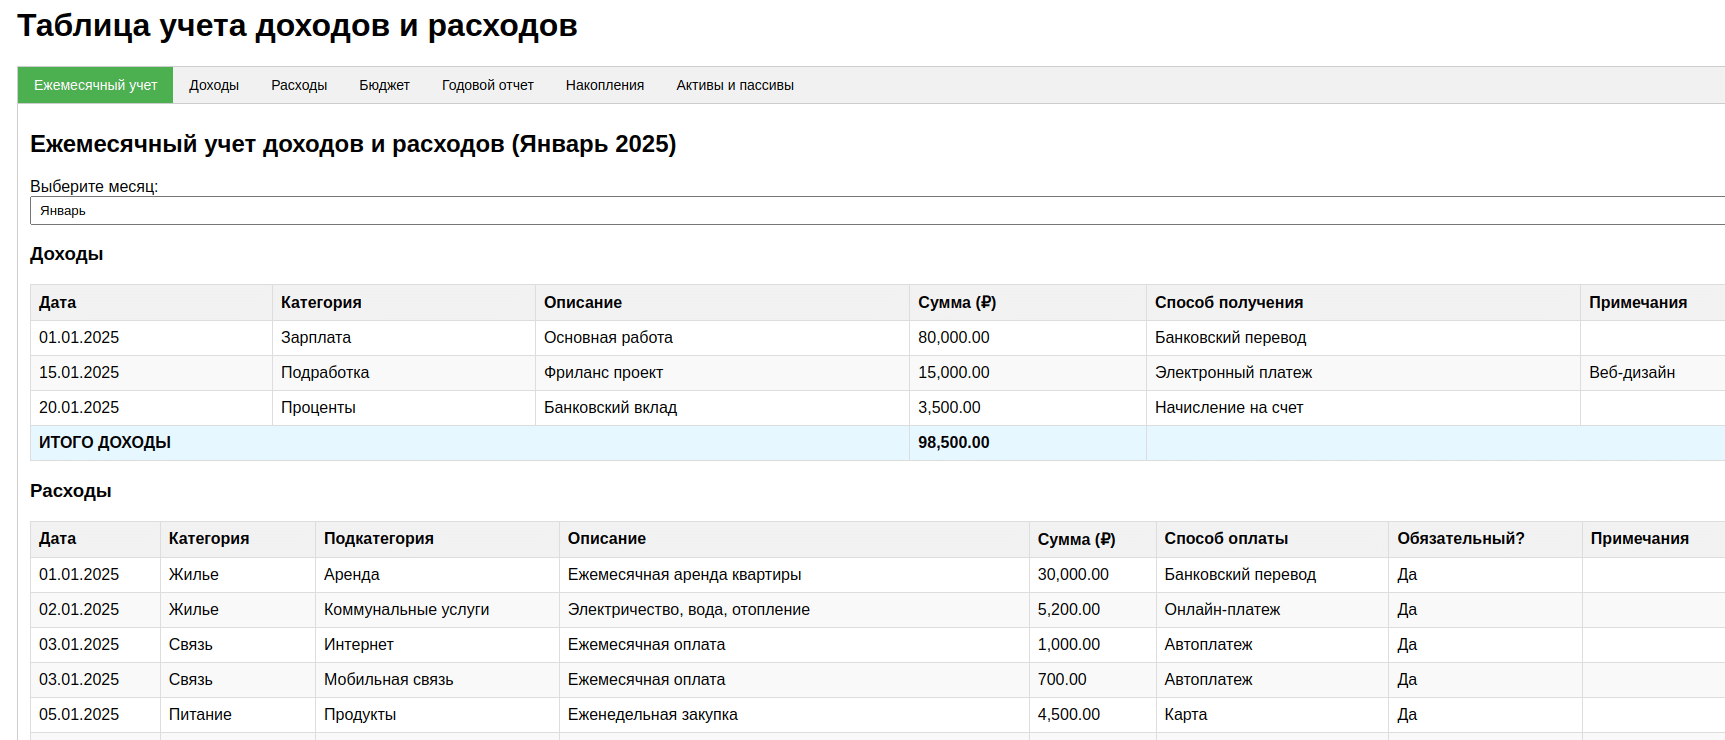Click the Обязательный? column header in expenses
Screen dimensions: 1725x740
(x=1460, y=539)
